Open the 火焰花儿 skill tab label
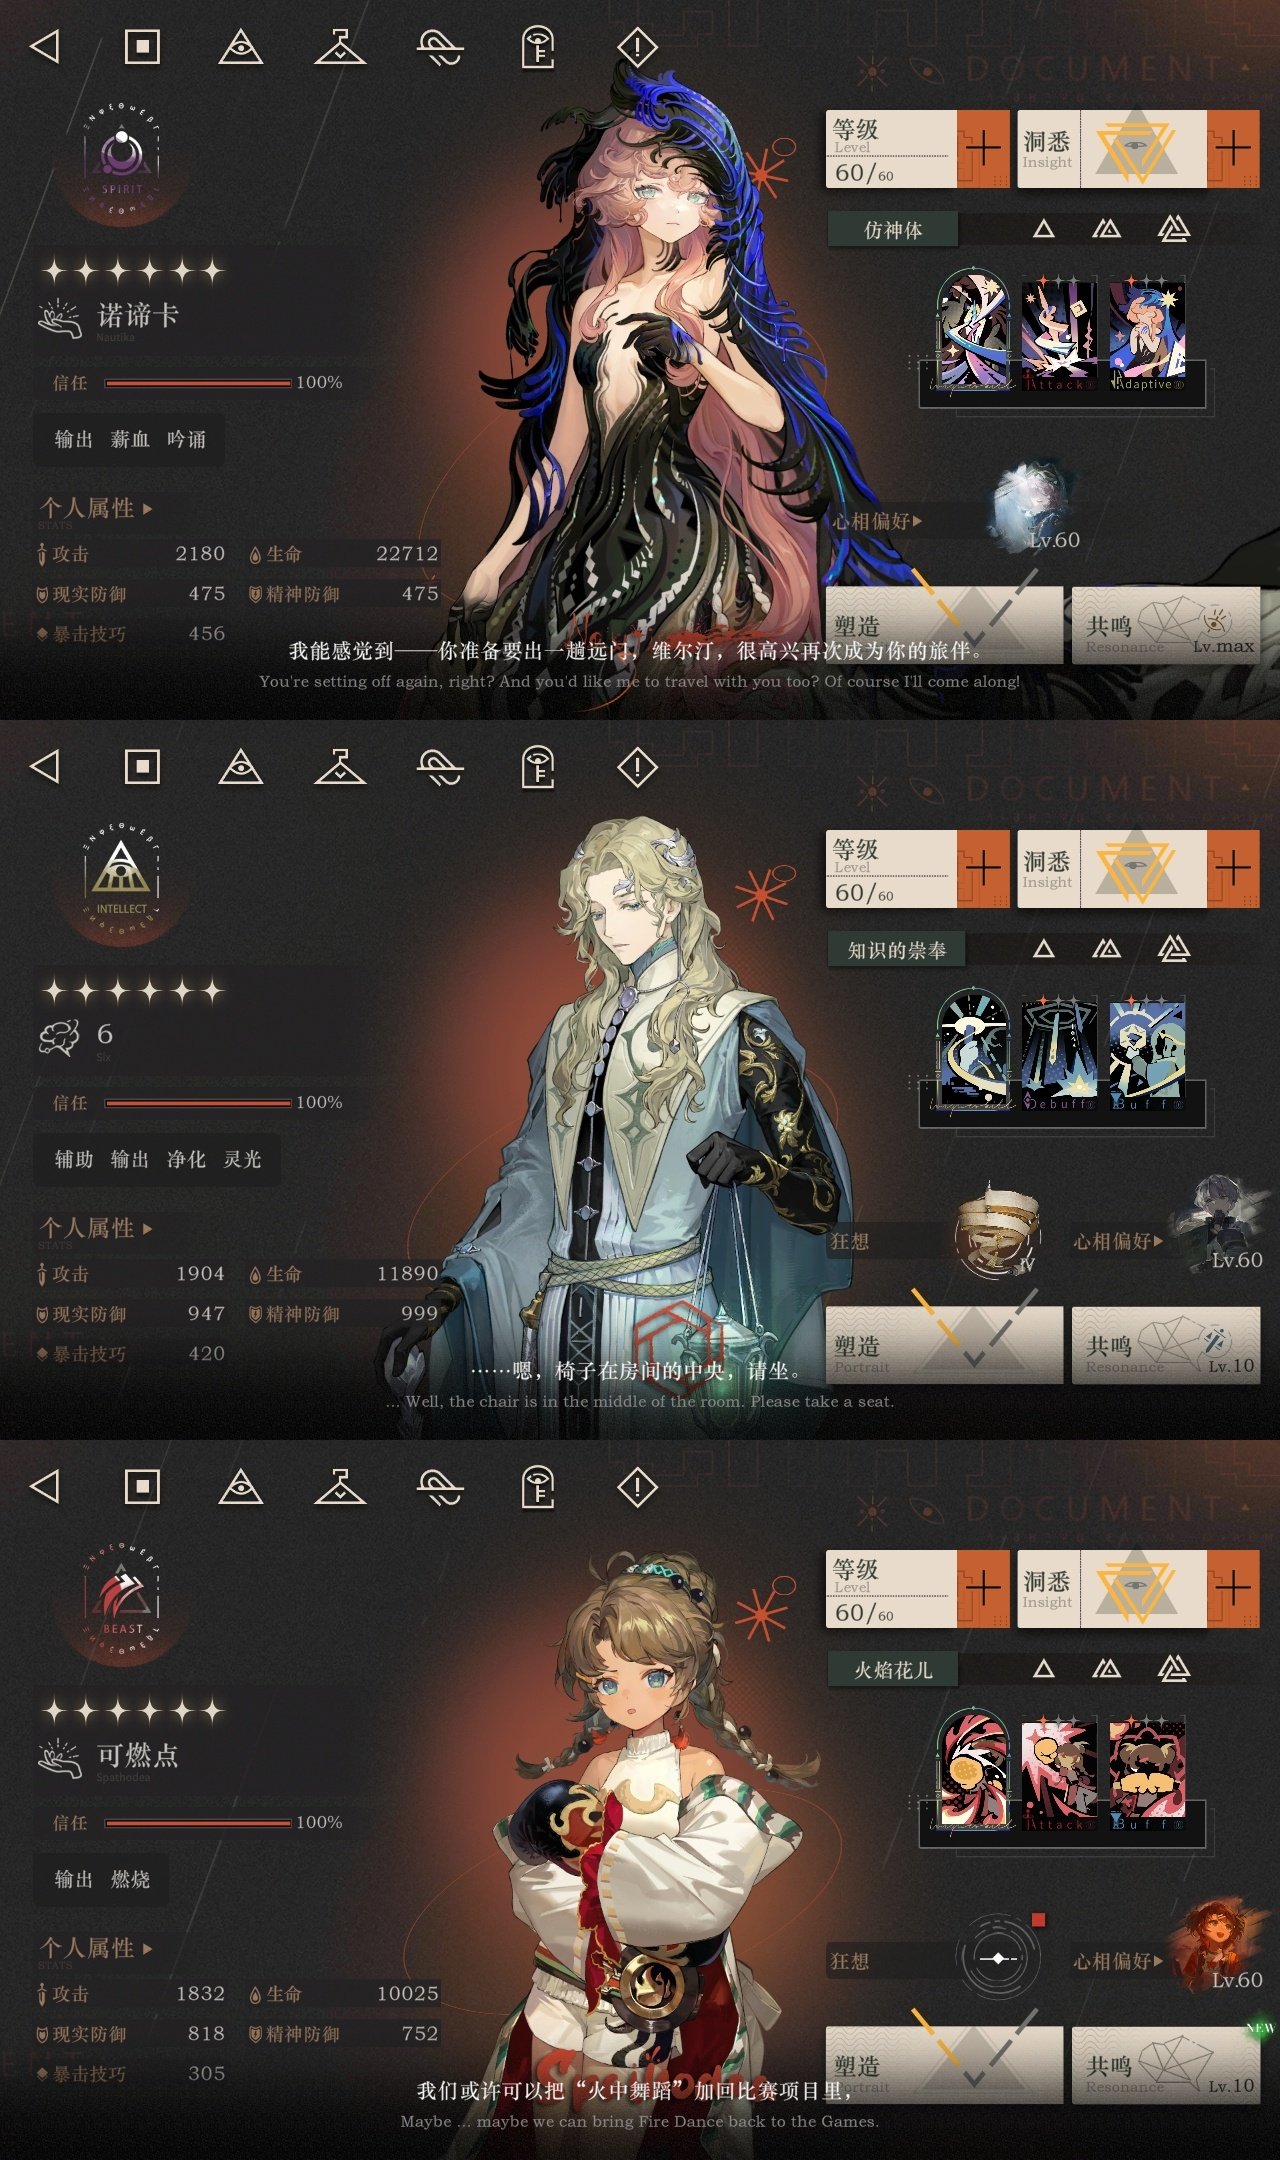This screenshot has width=1280, height=2160. point(893,1670)
